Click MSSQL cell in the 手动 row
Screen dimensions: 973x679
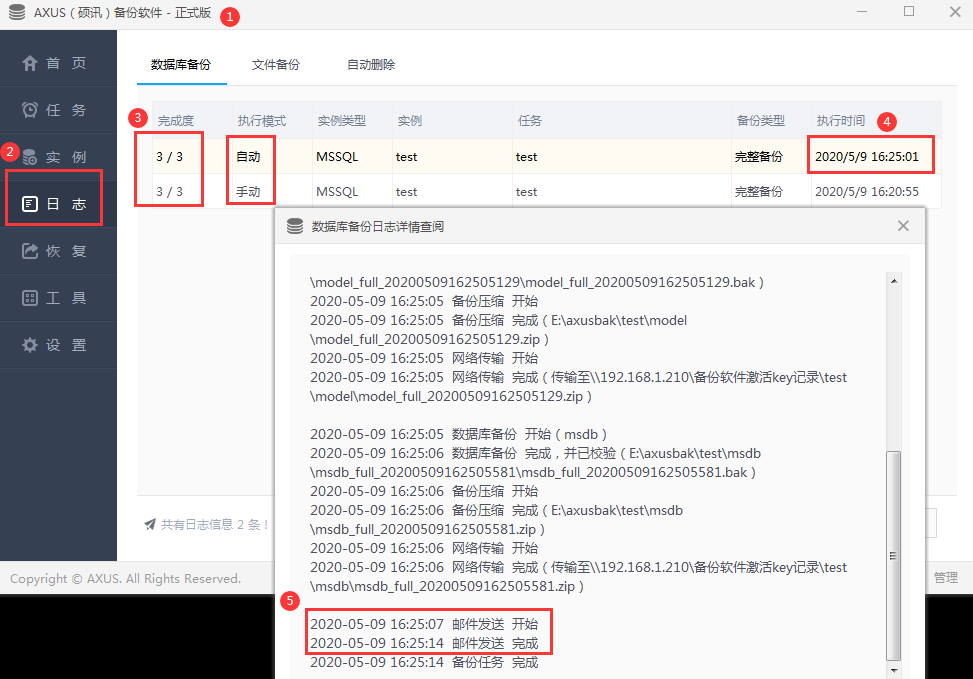click(337, 191)
